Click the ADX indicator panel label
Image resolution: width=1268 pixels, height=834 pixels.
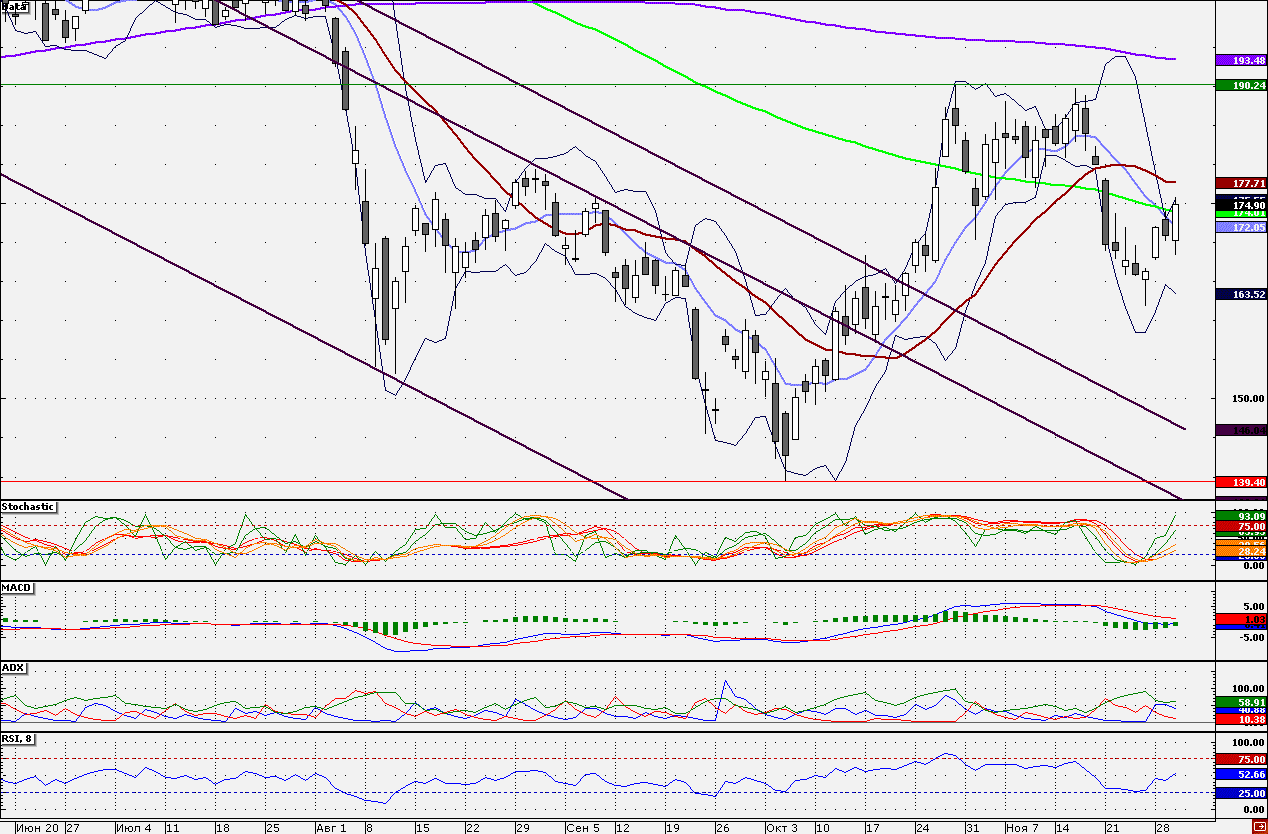coord(13,667)
